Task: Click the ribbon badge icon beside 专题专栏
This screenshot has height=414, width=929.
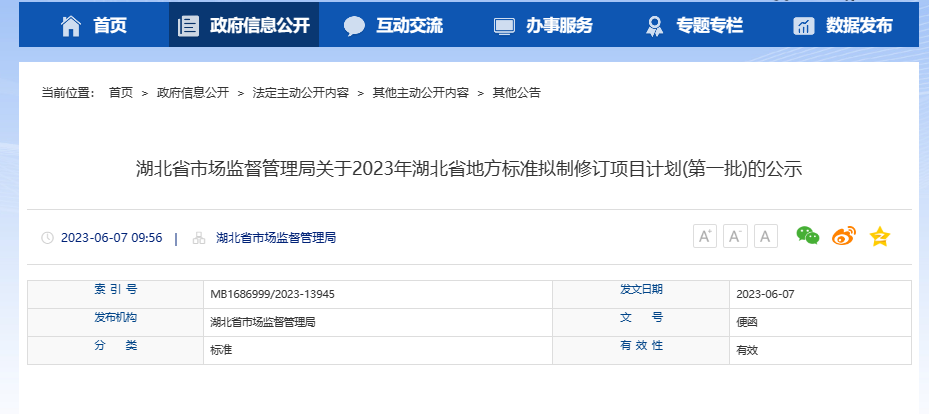Action: pos(655,25)
